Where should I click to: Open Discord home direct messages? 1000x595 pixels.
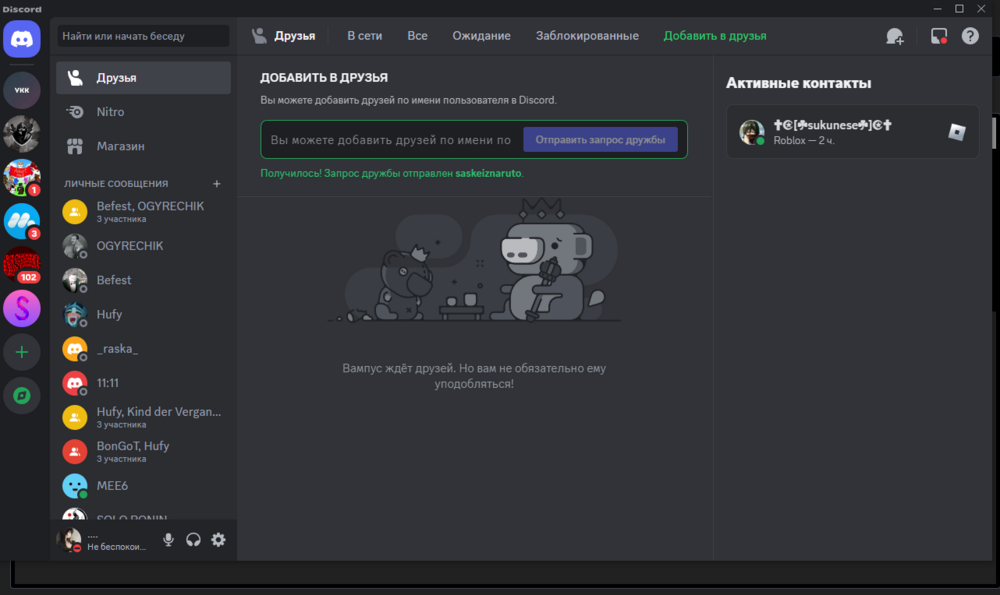22,39
